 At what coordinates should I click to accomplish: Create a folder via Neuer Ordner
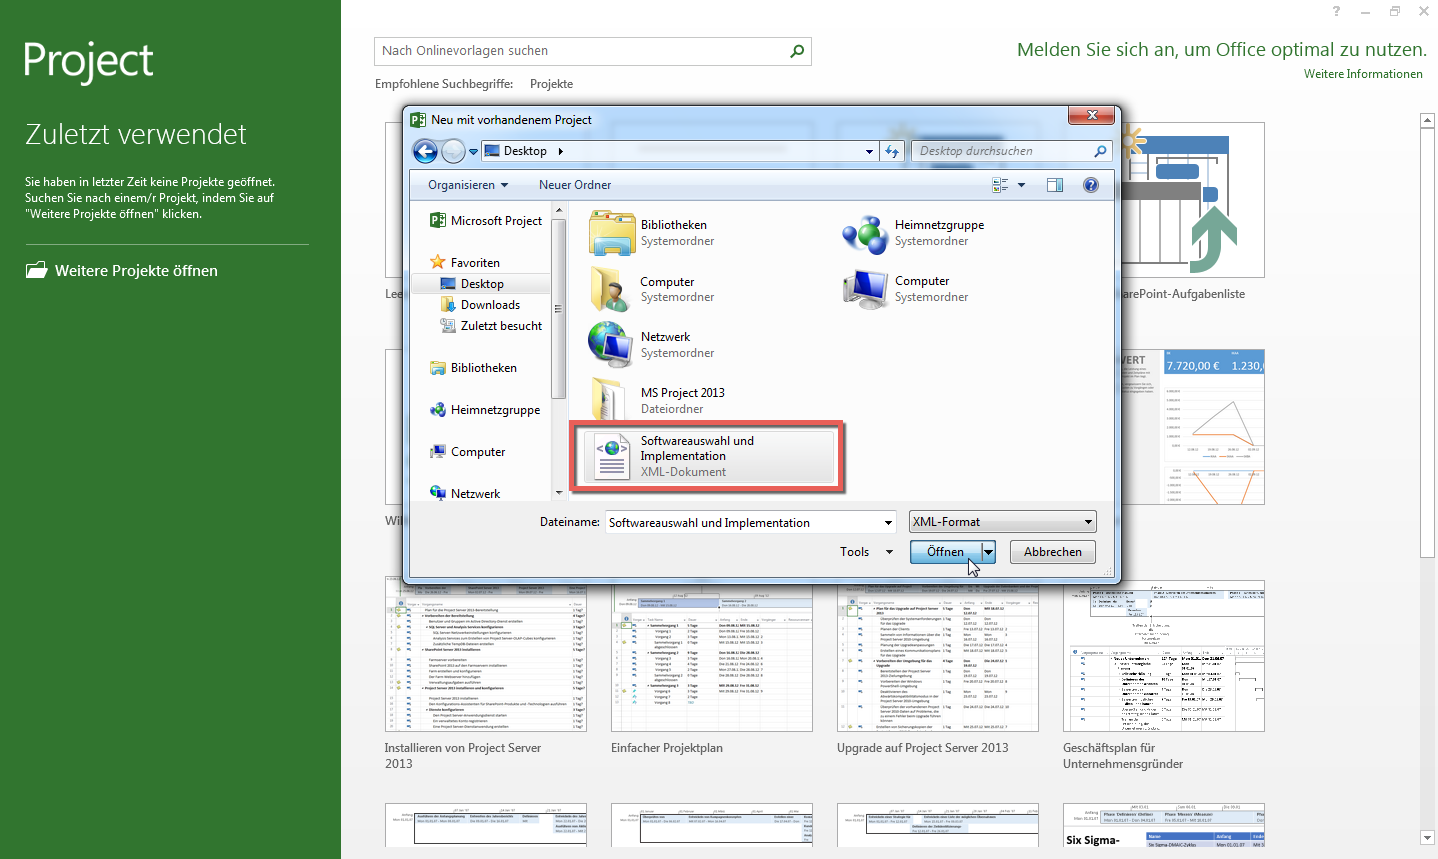[x=574, y=184]
